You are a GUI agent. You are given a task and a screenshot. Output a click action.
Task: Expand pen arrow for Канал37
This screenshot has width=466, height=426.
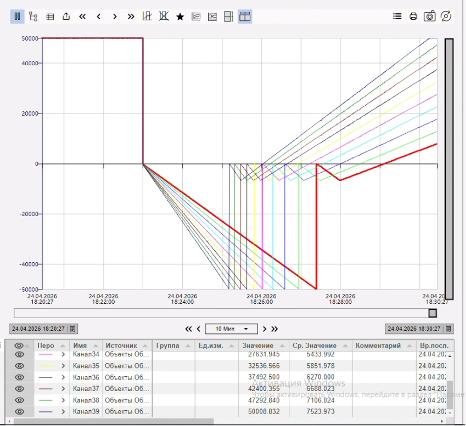point(63,389)
